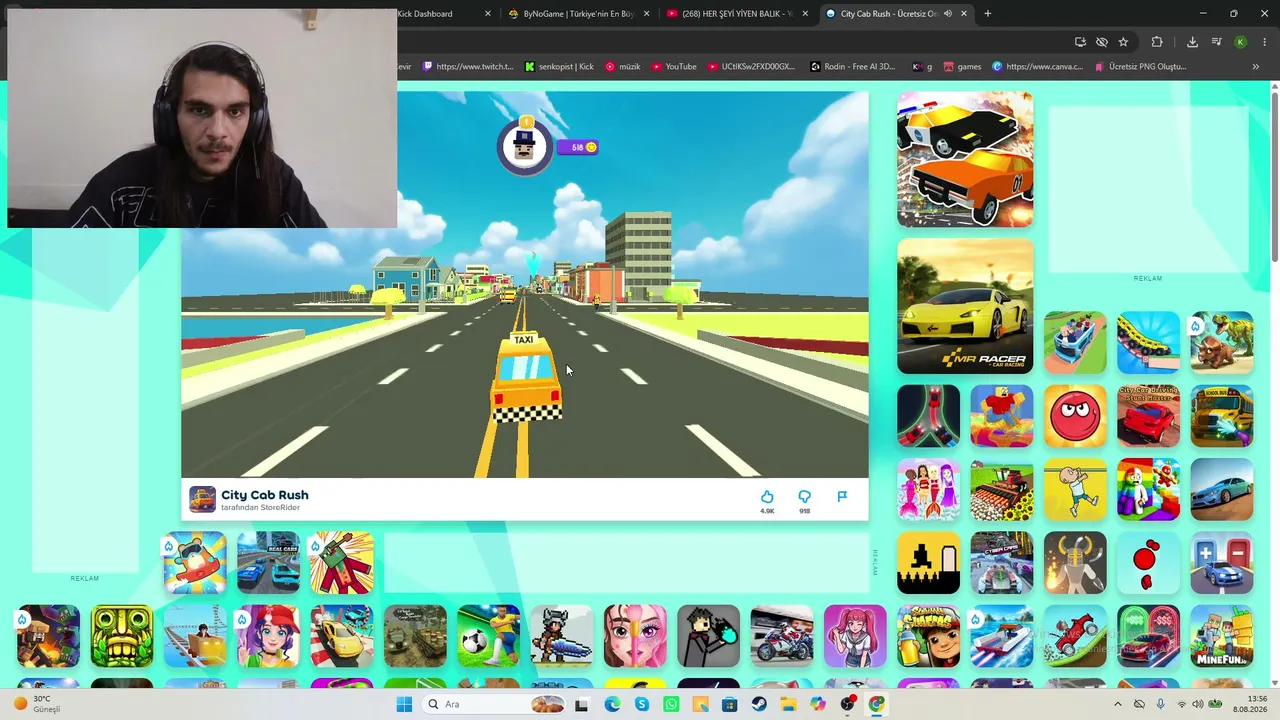
Task: Switch to the Kick Dashboard tab
Action: [445, 14]
